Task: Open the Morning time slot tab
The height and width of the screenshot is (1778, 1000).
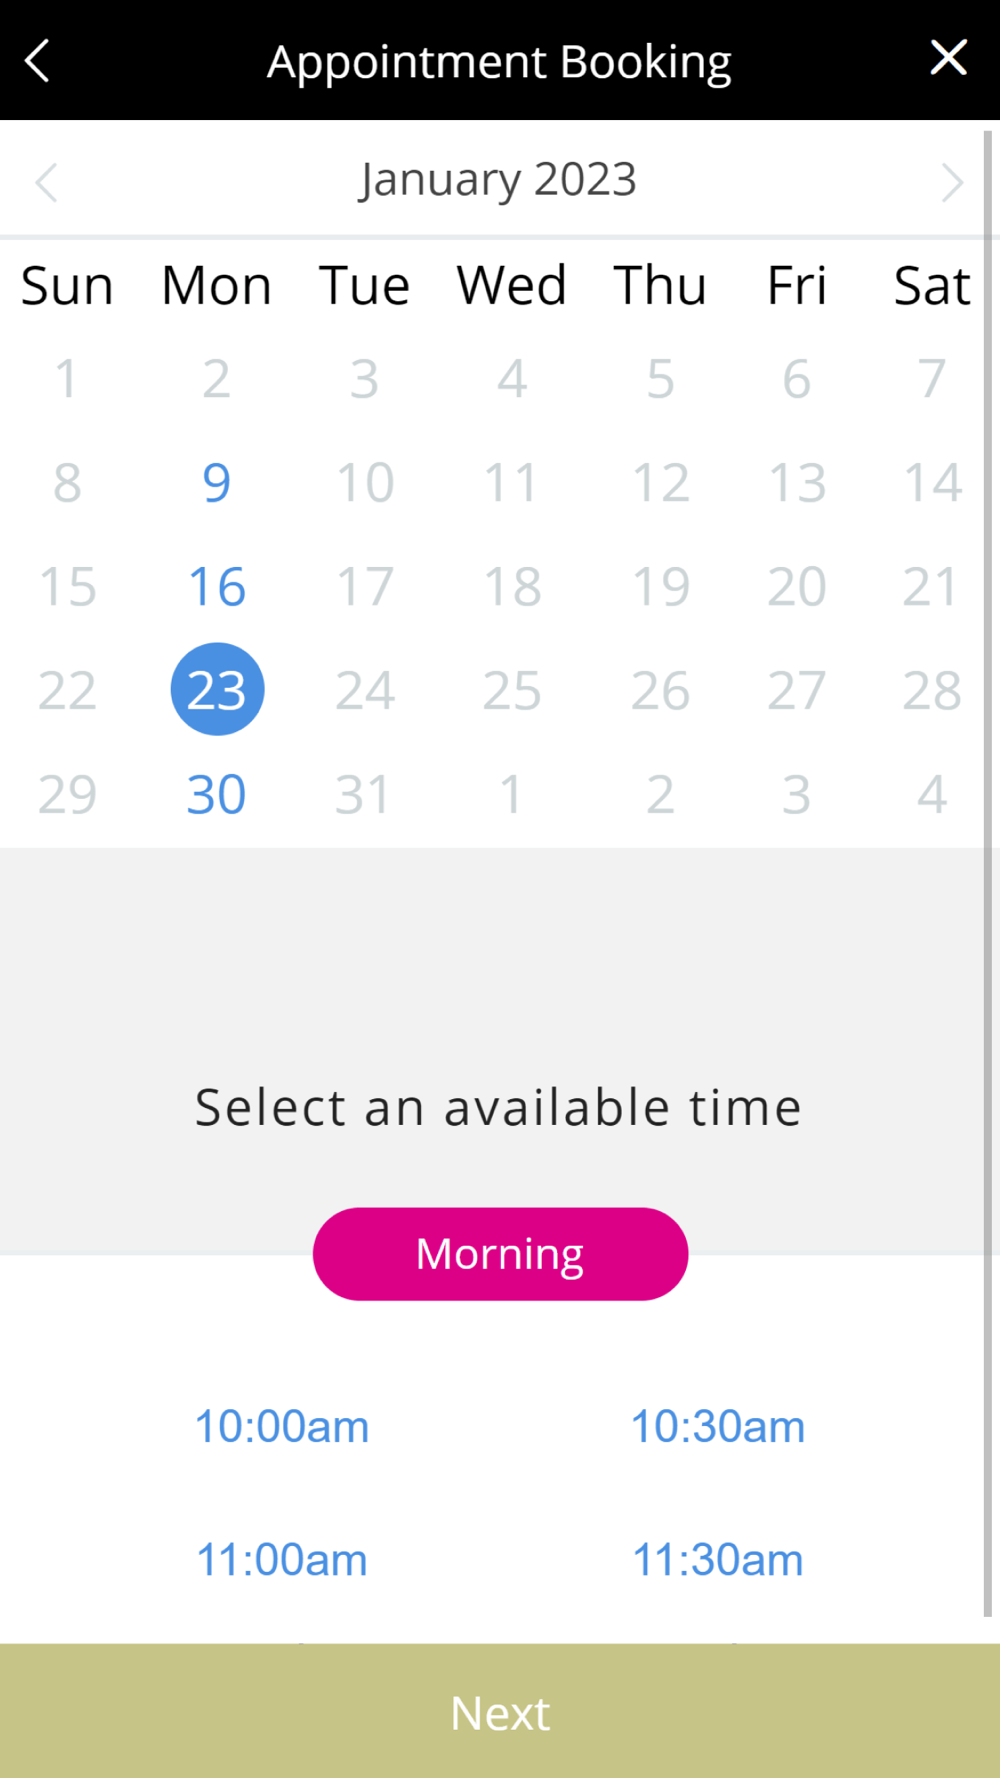Action: tap(500, 1254)
